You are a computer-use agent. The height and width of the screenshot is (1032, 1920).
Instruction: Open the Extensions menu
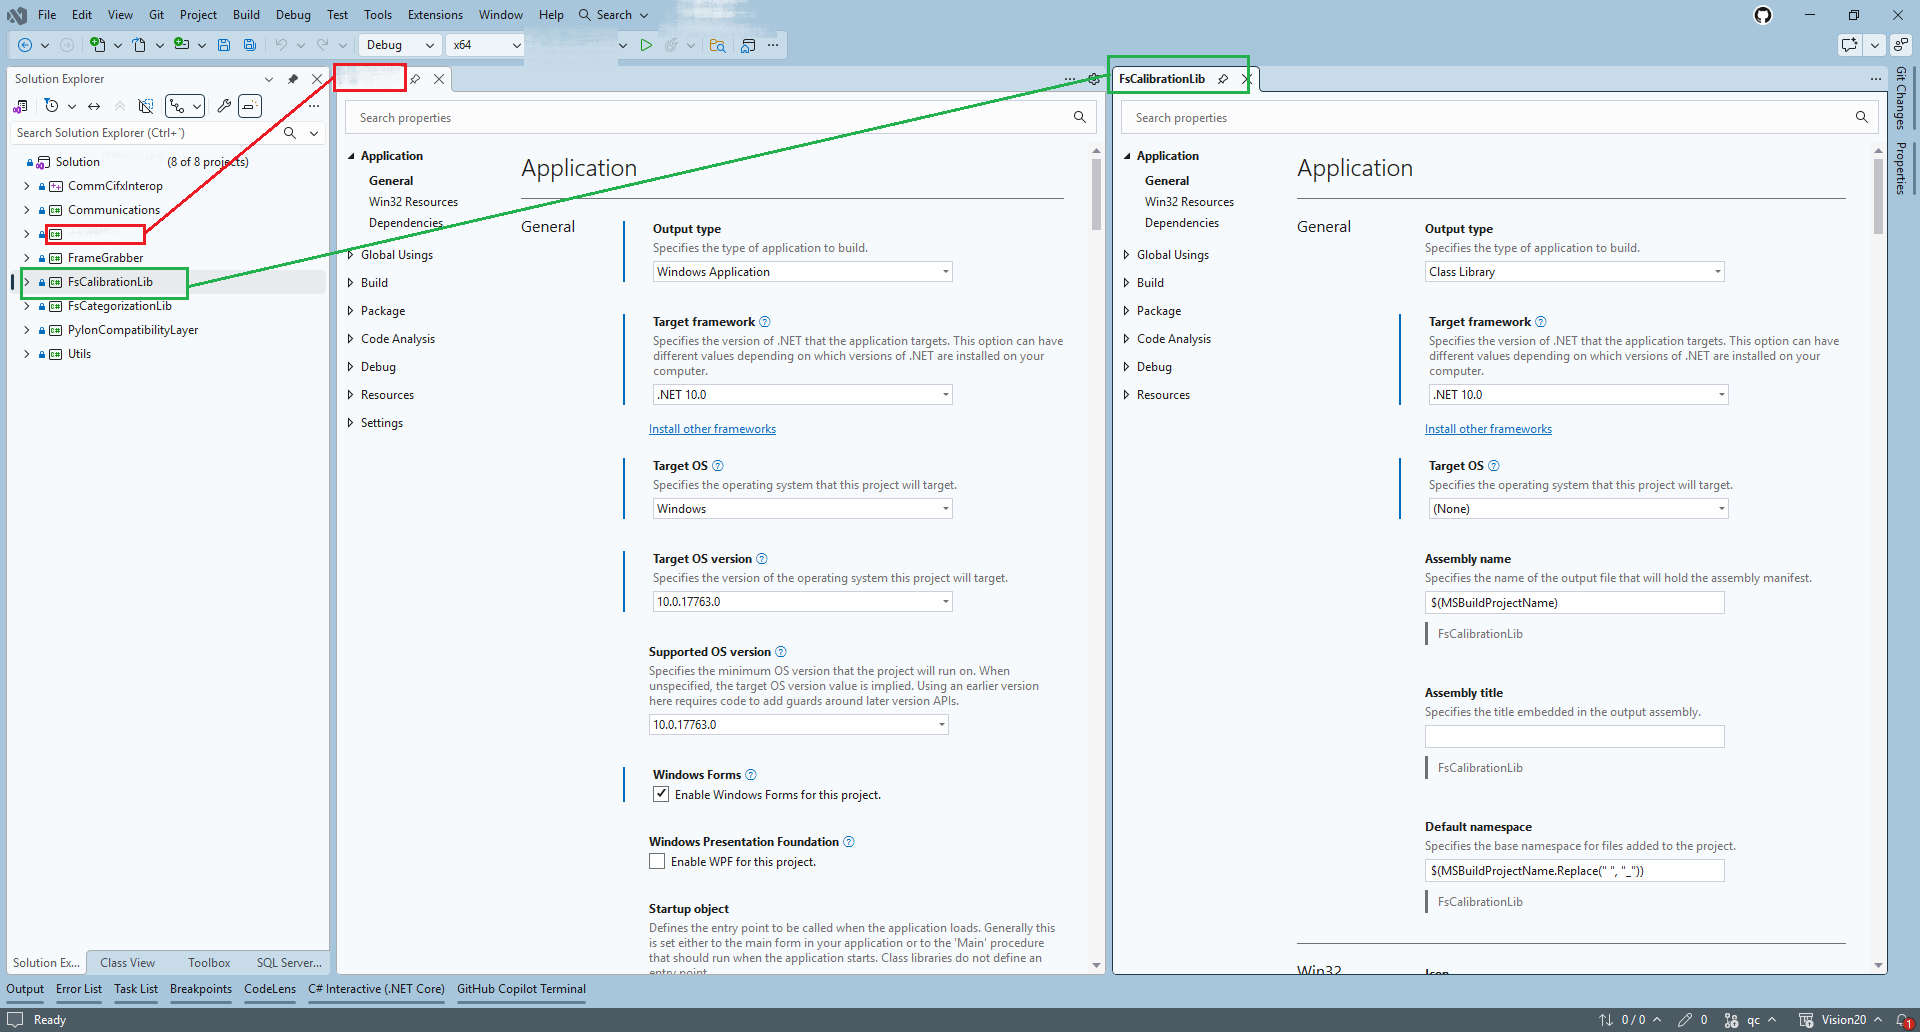435,15
